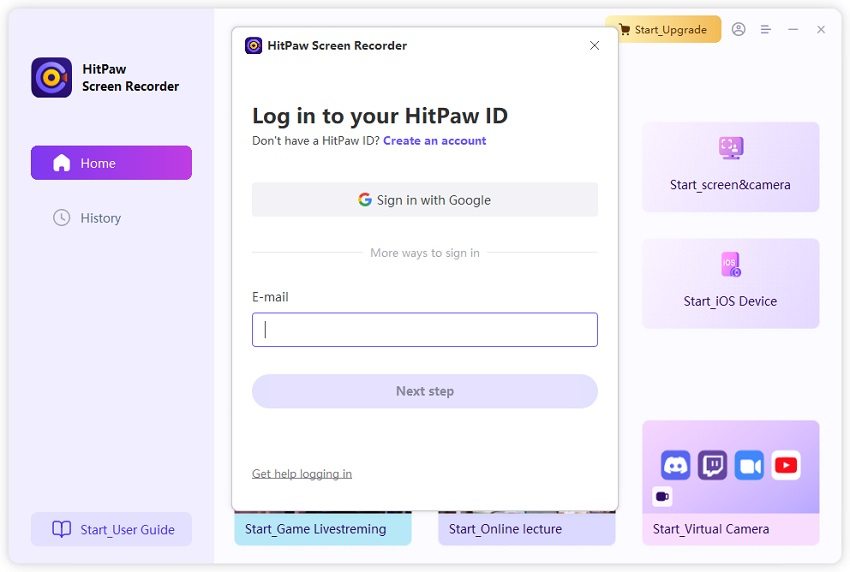Screen dimensions: 850x572
Task: Close the main HitPaw window
Action: click(821, 29)
